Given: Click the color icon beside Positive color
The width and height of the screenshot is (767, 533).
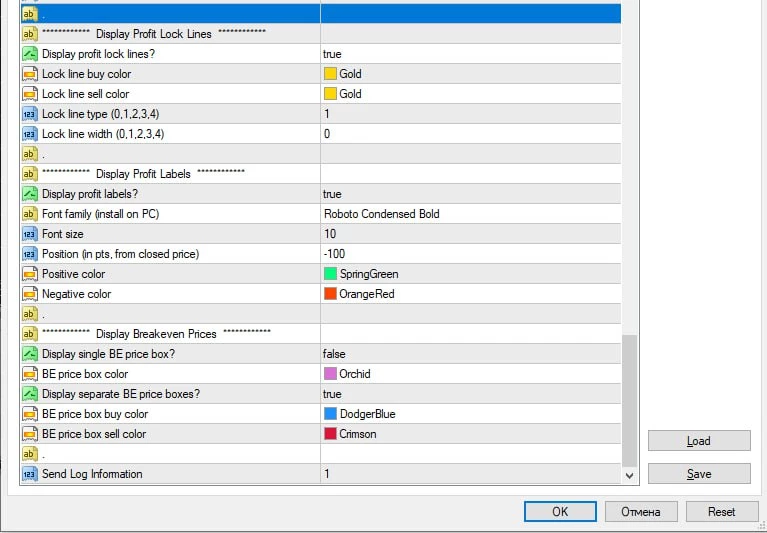Looking at the screenshot, I should click(30, 274).
